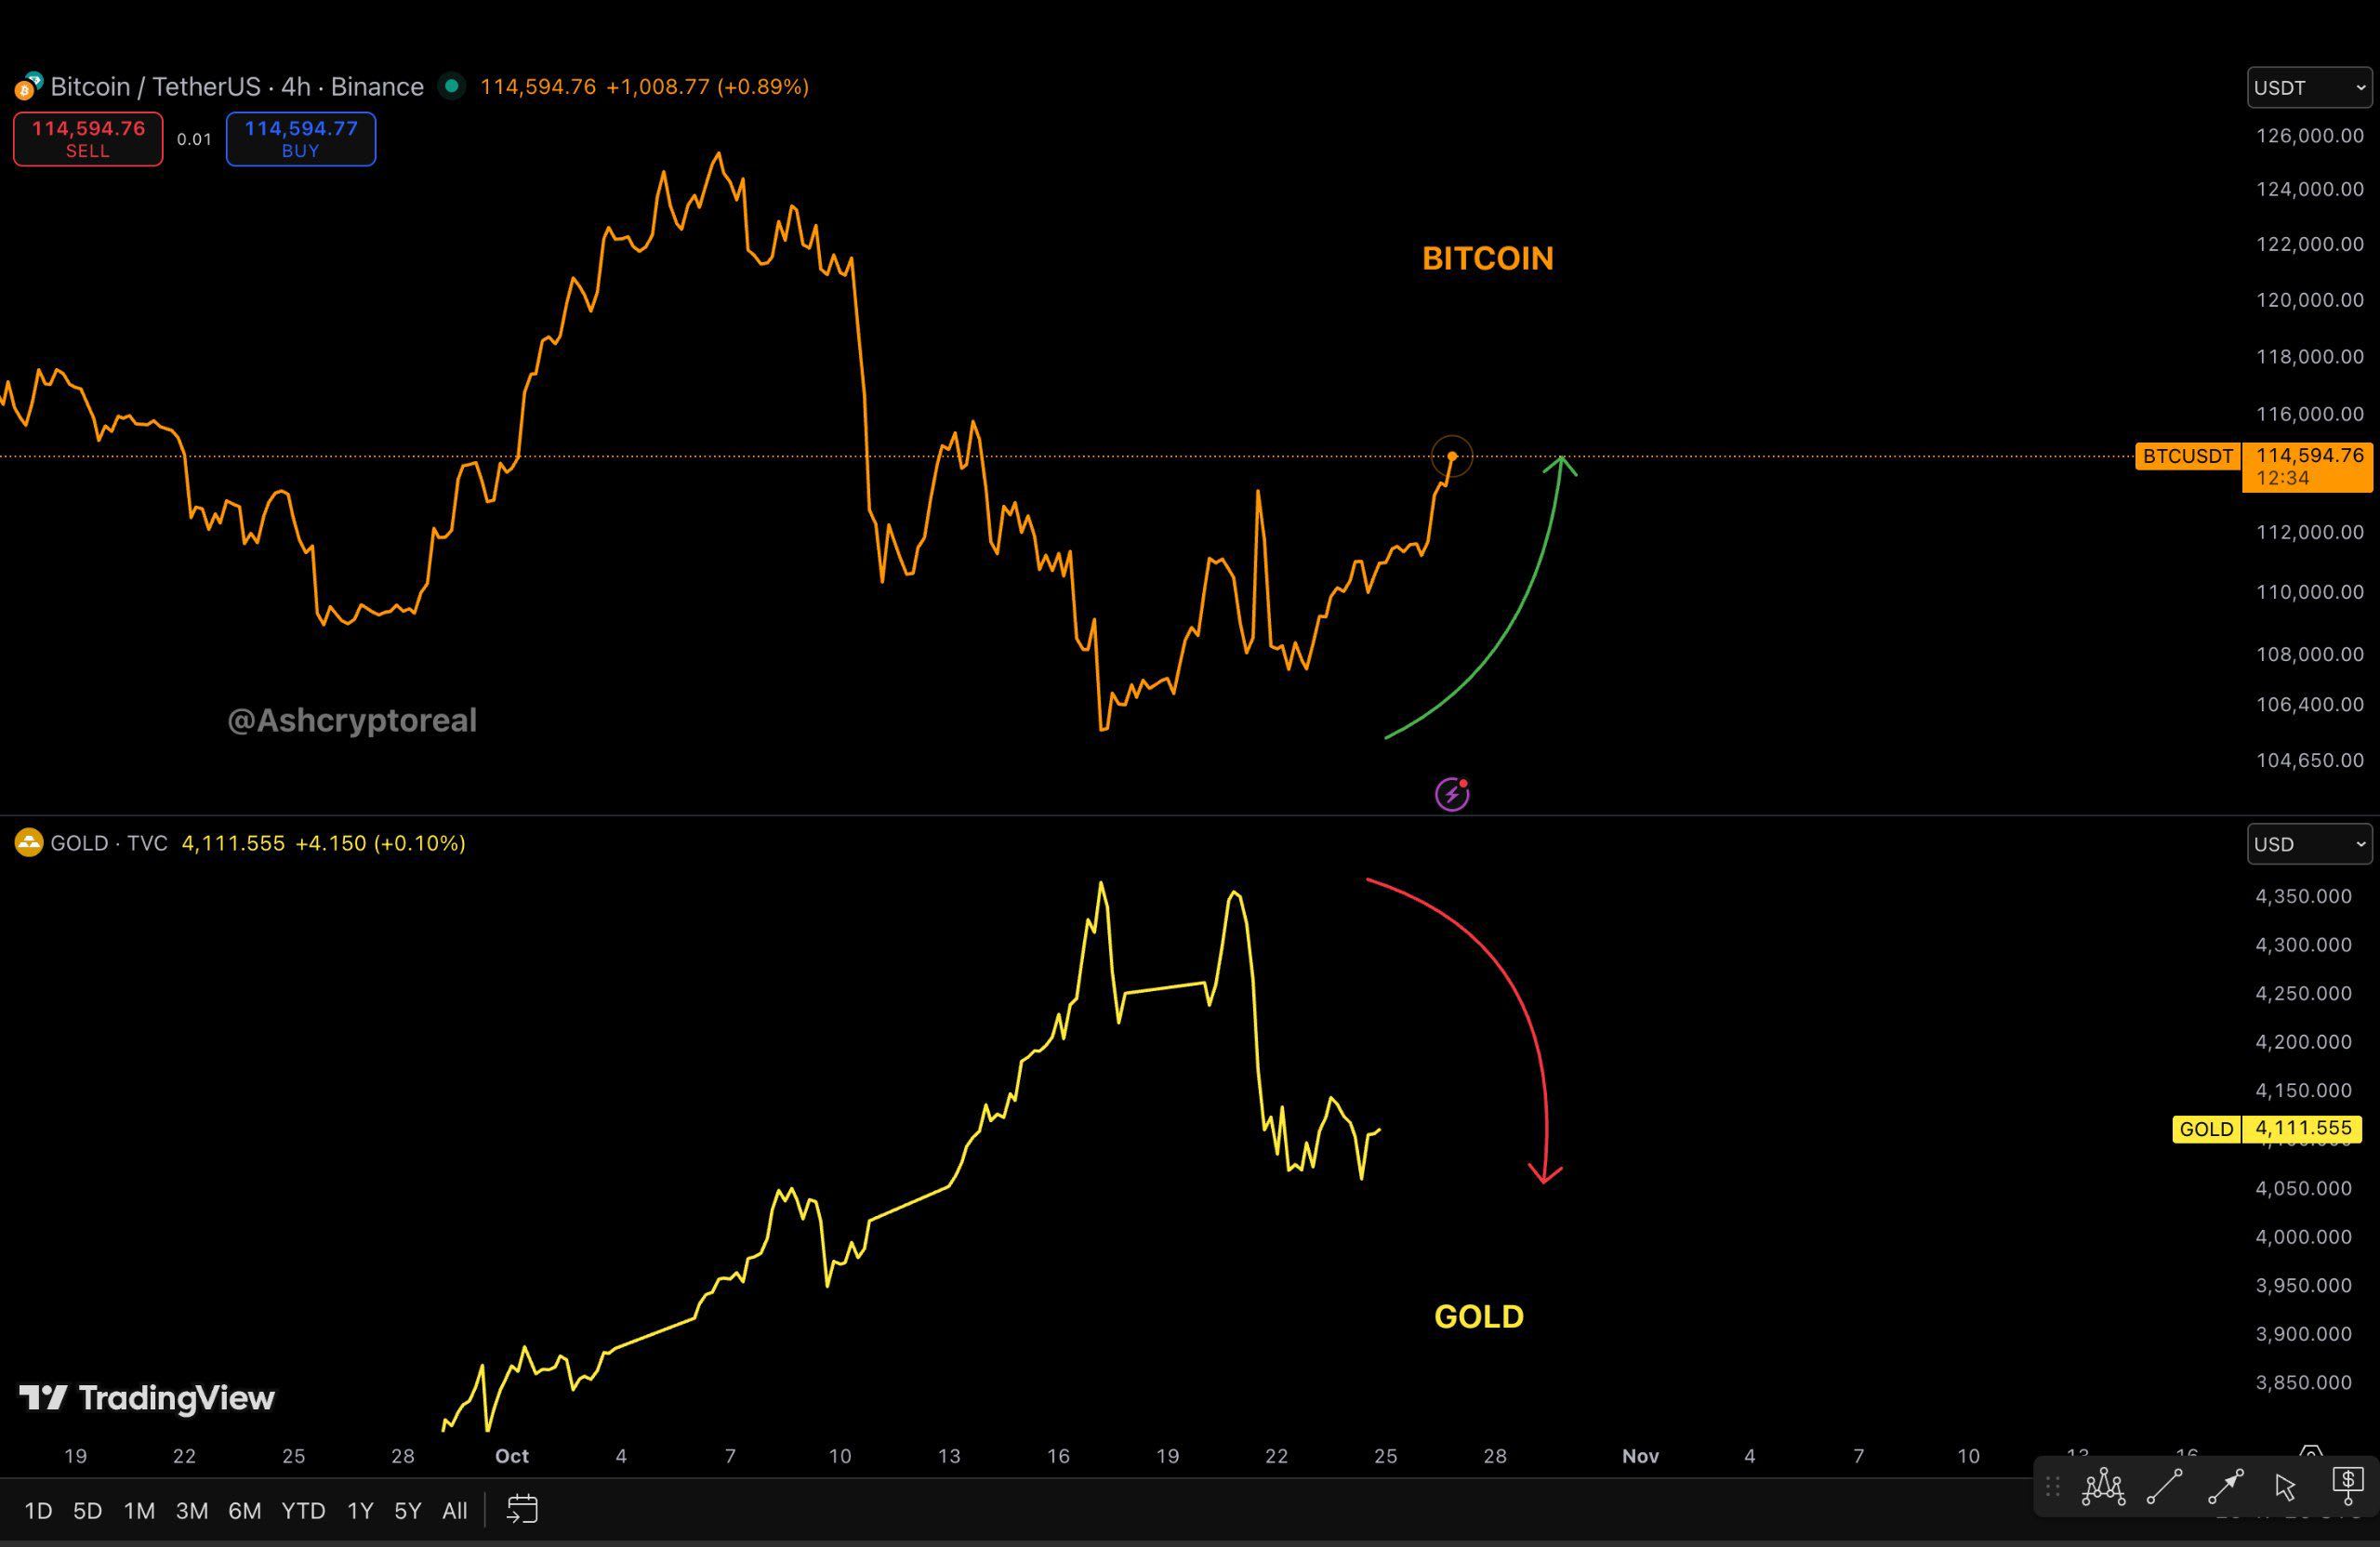Image resolution: width=2380 pixels, height=1547 pixels.
Task: Set the time range to YTD
Action: 303,1510
